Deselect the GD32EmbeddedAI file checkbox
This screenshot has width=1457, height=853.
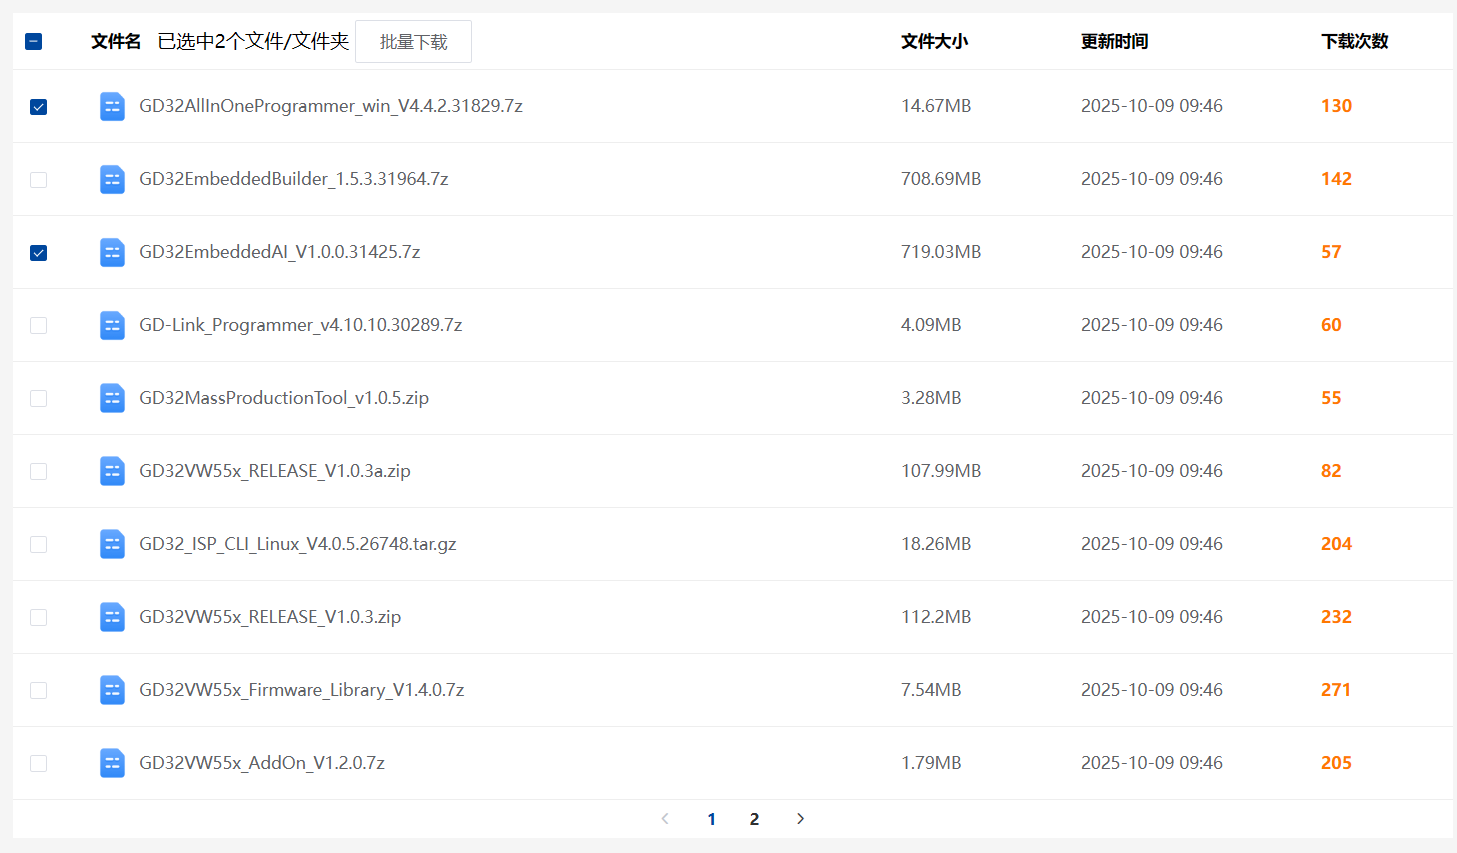39,253
